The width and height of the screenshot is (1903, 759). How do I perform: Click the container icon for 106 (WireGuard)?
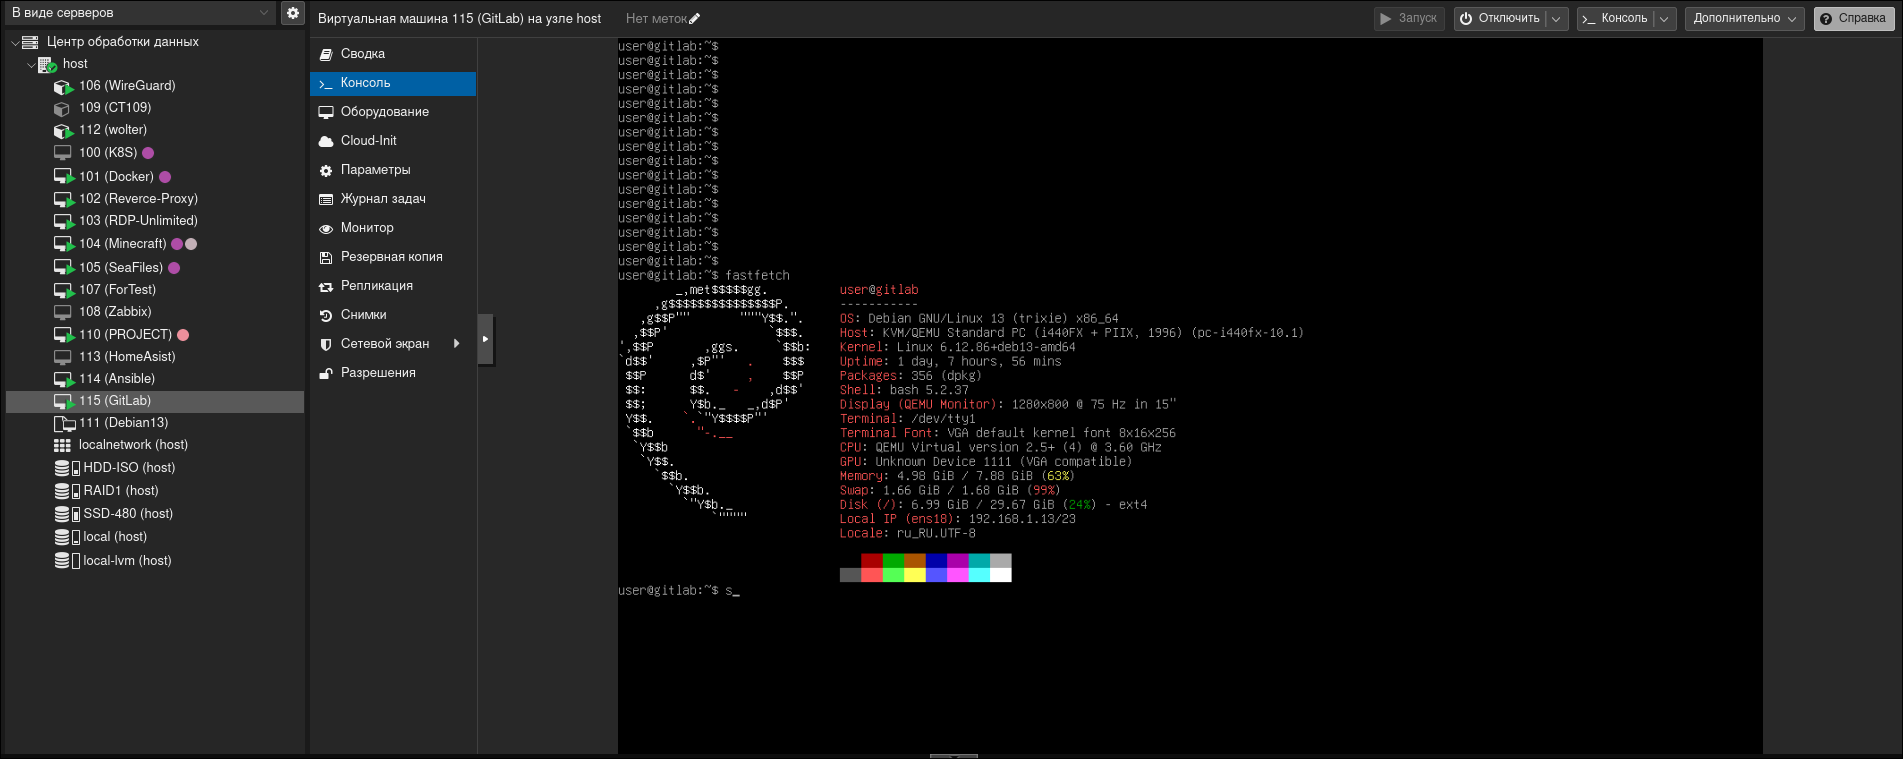[63, 86]
